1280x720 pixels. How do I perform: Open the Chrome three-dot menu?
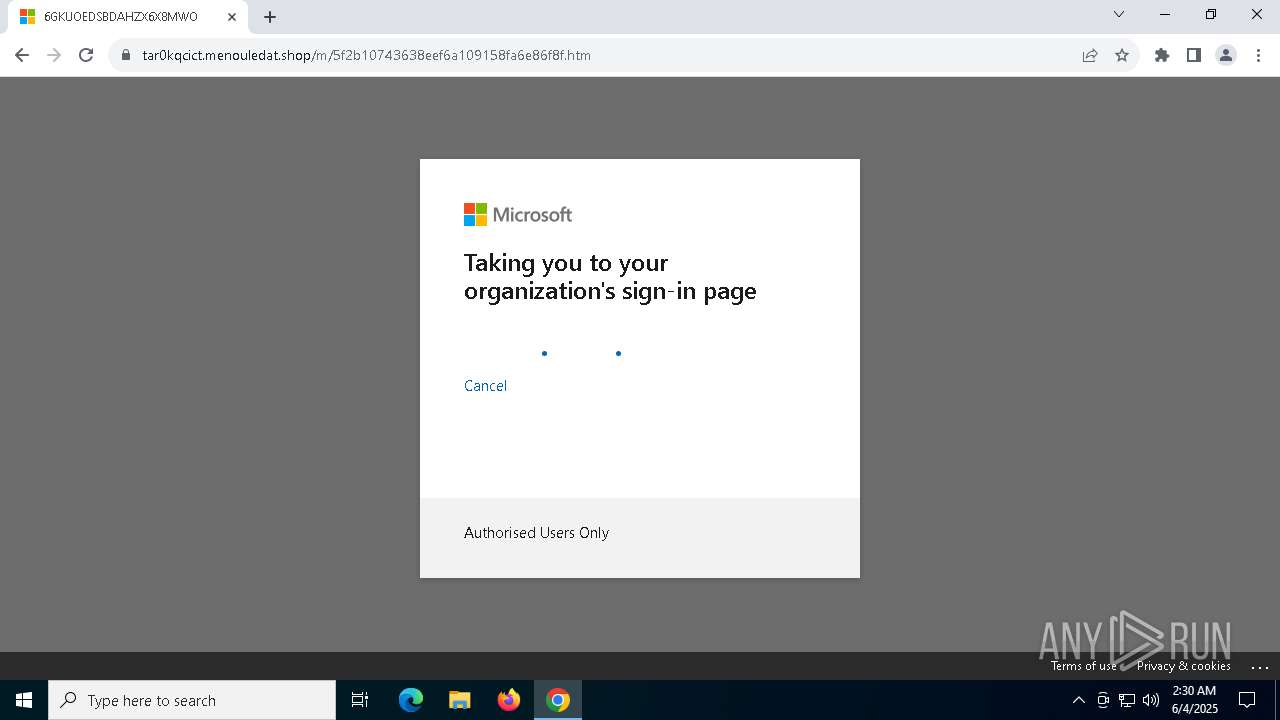click(1258, 55)
